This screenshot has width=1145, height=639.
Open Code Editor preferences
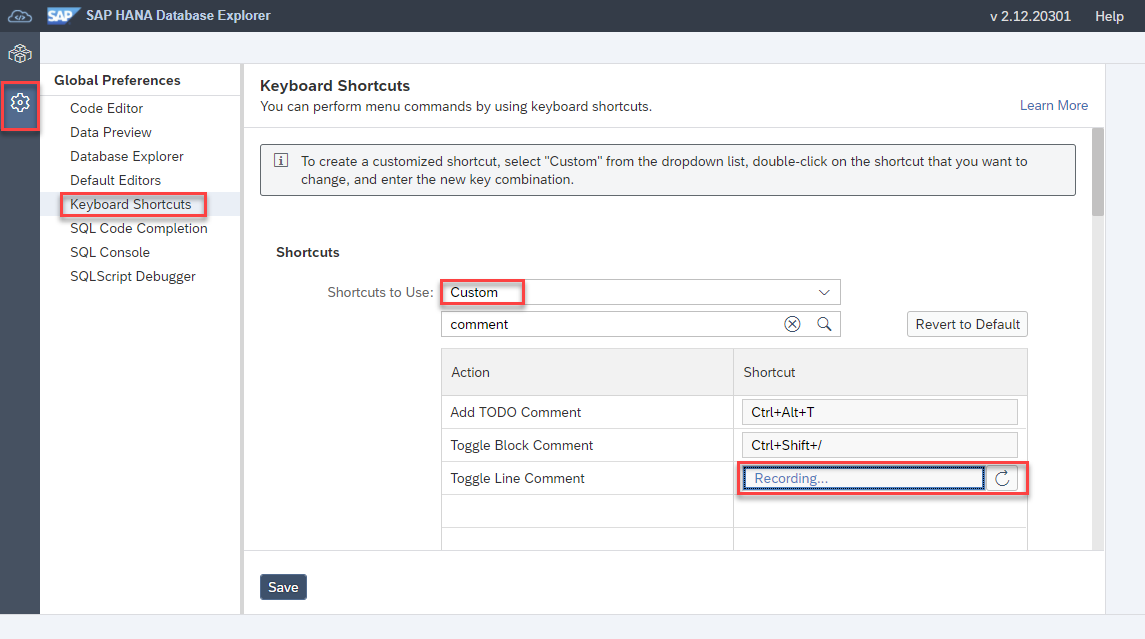coord(107,108)
